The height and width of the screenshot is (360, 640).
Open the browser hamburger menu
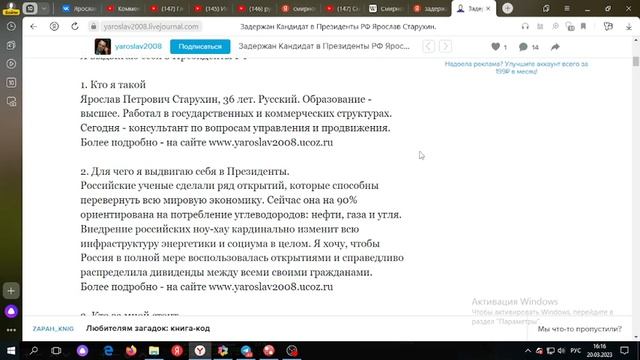click(567, 8)
